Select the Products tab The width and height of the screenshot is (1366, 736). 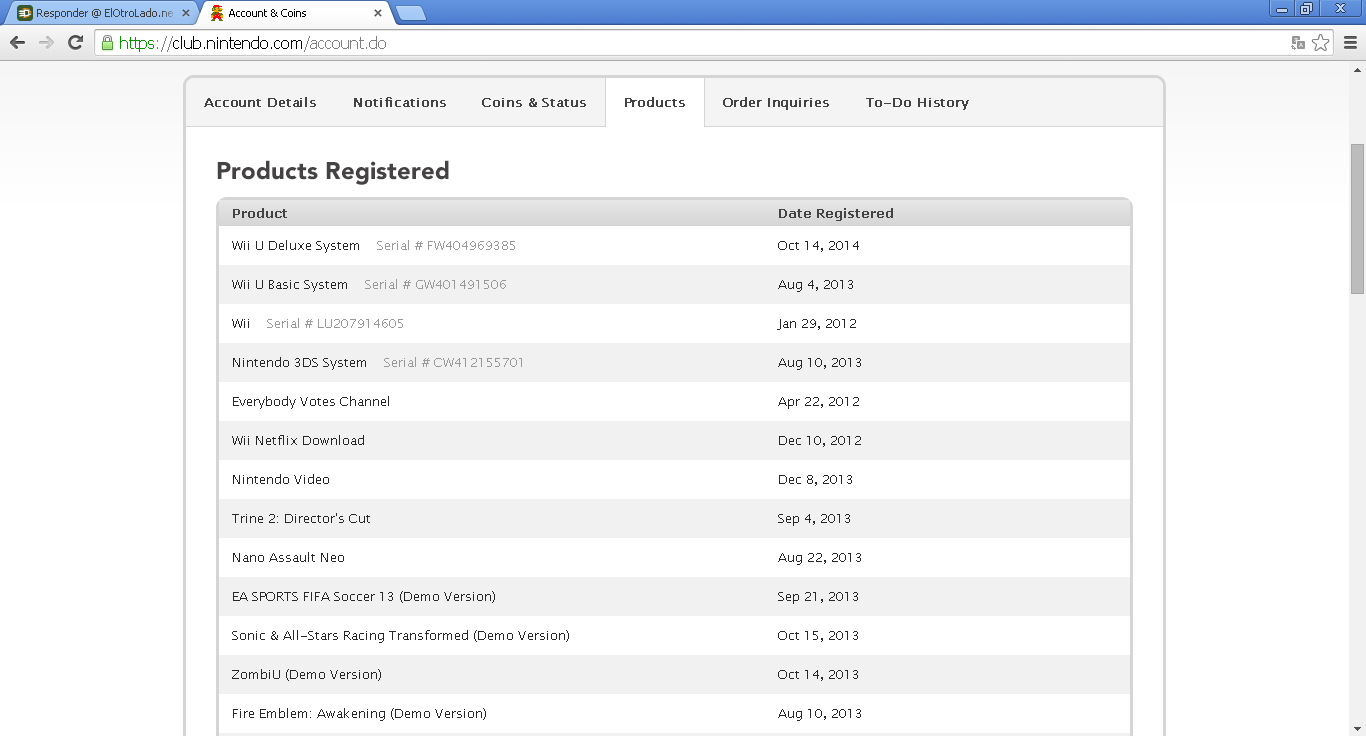pos(655,102)
